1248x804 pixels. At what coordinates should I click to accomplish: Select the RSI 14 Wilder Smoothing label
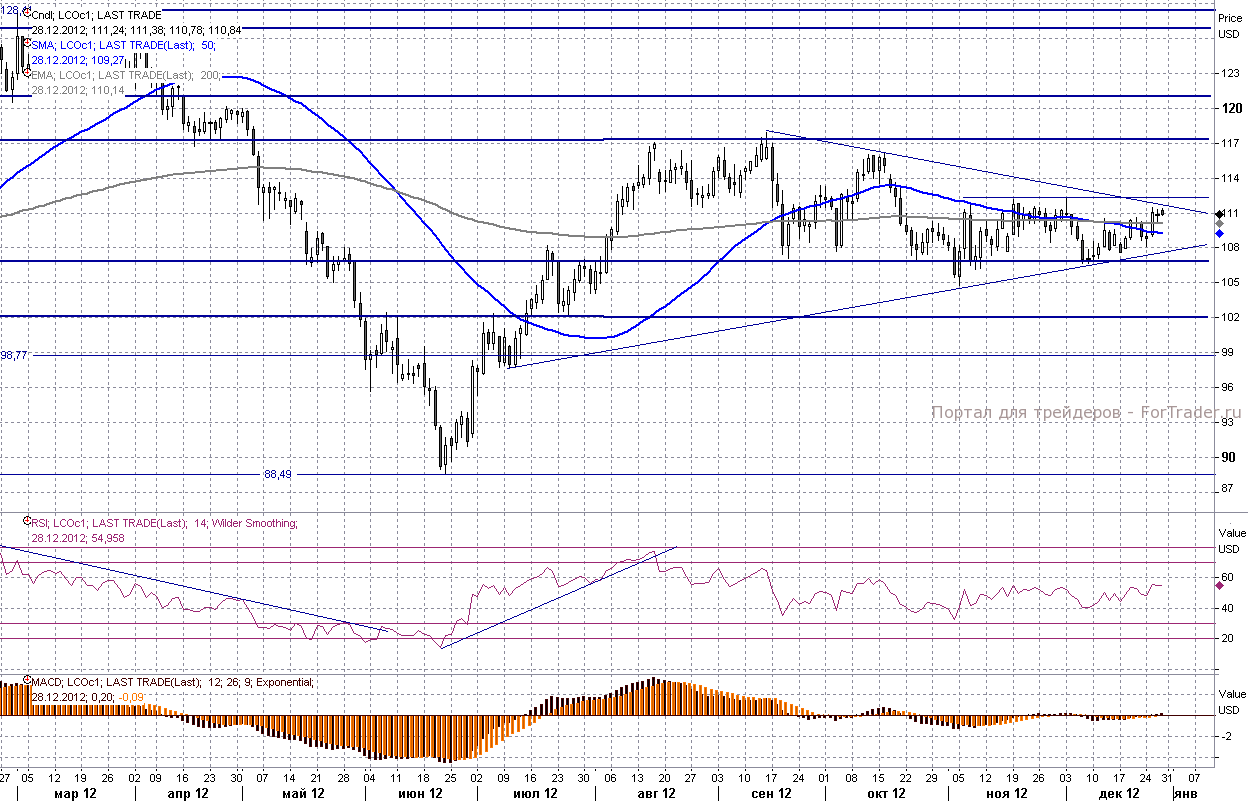164,523
